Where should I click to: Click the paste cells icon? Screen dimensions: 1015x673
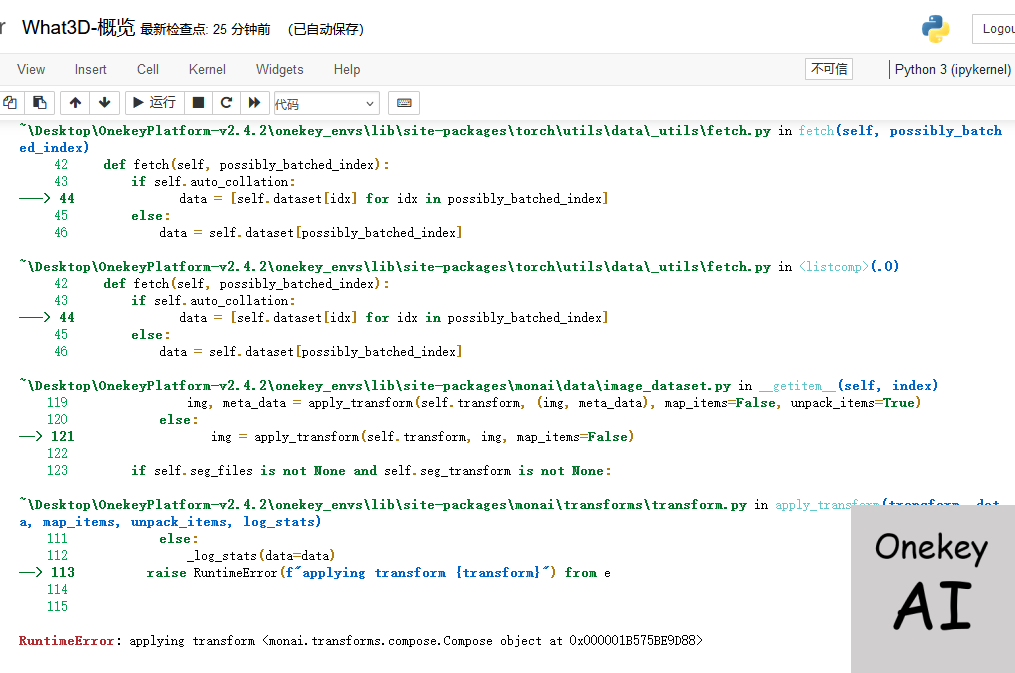coord(39,102)
